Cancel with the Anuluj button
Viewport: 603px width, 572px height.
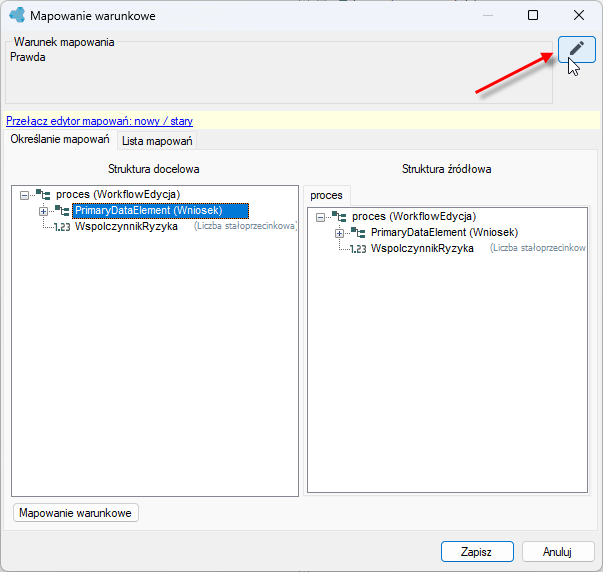pos(557,552)
